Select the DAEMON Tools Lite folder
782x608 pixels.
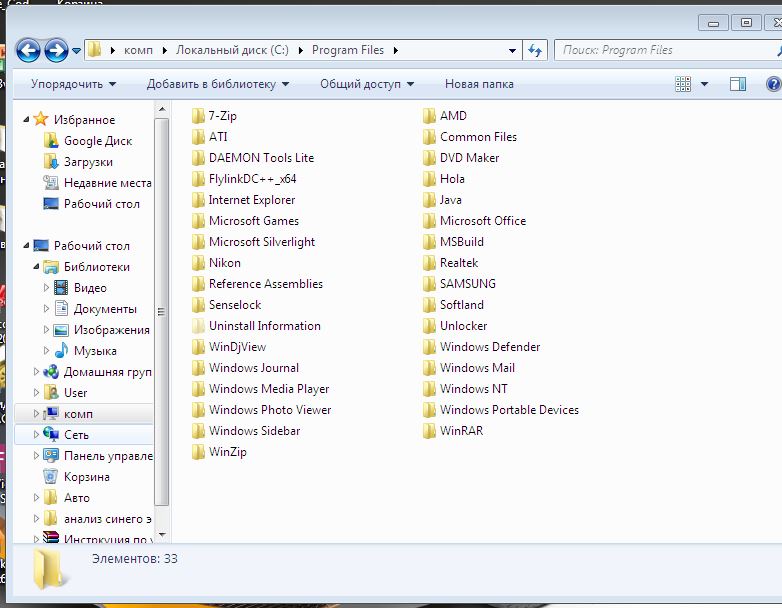click(260, 158)
